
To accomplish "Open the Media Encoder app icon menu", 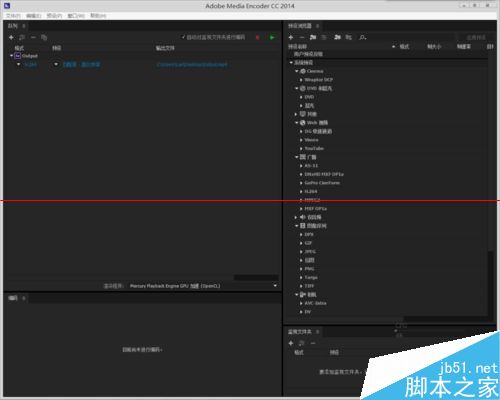I will 7,5.
